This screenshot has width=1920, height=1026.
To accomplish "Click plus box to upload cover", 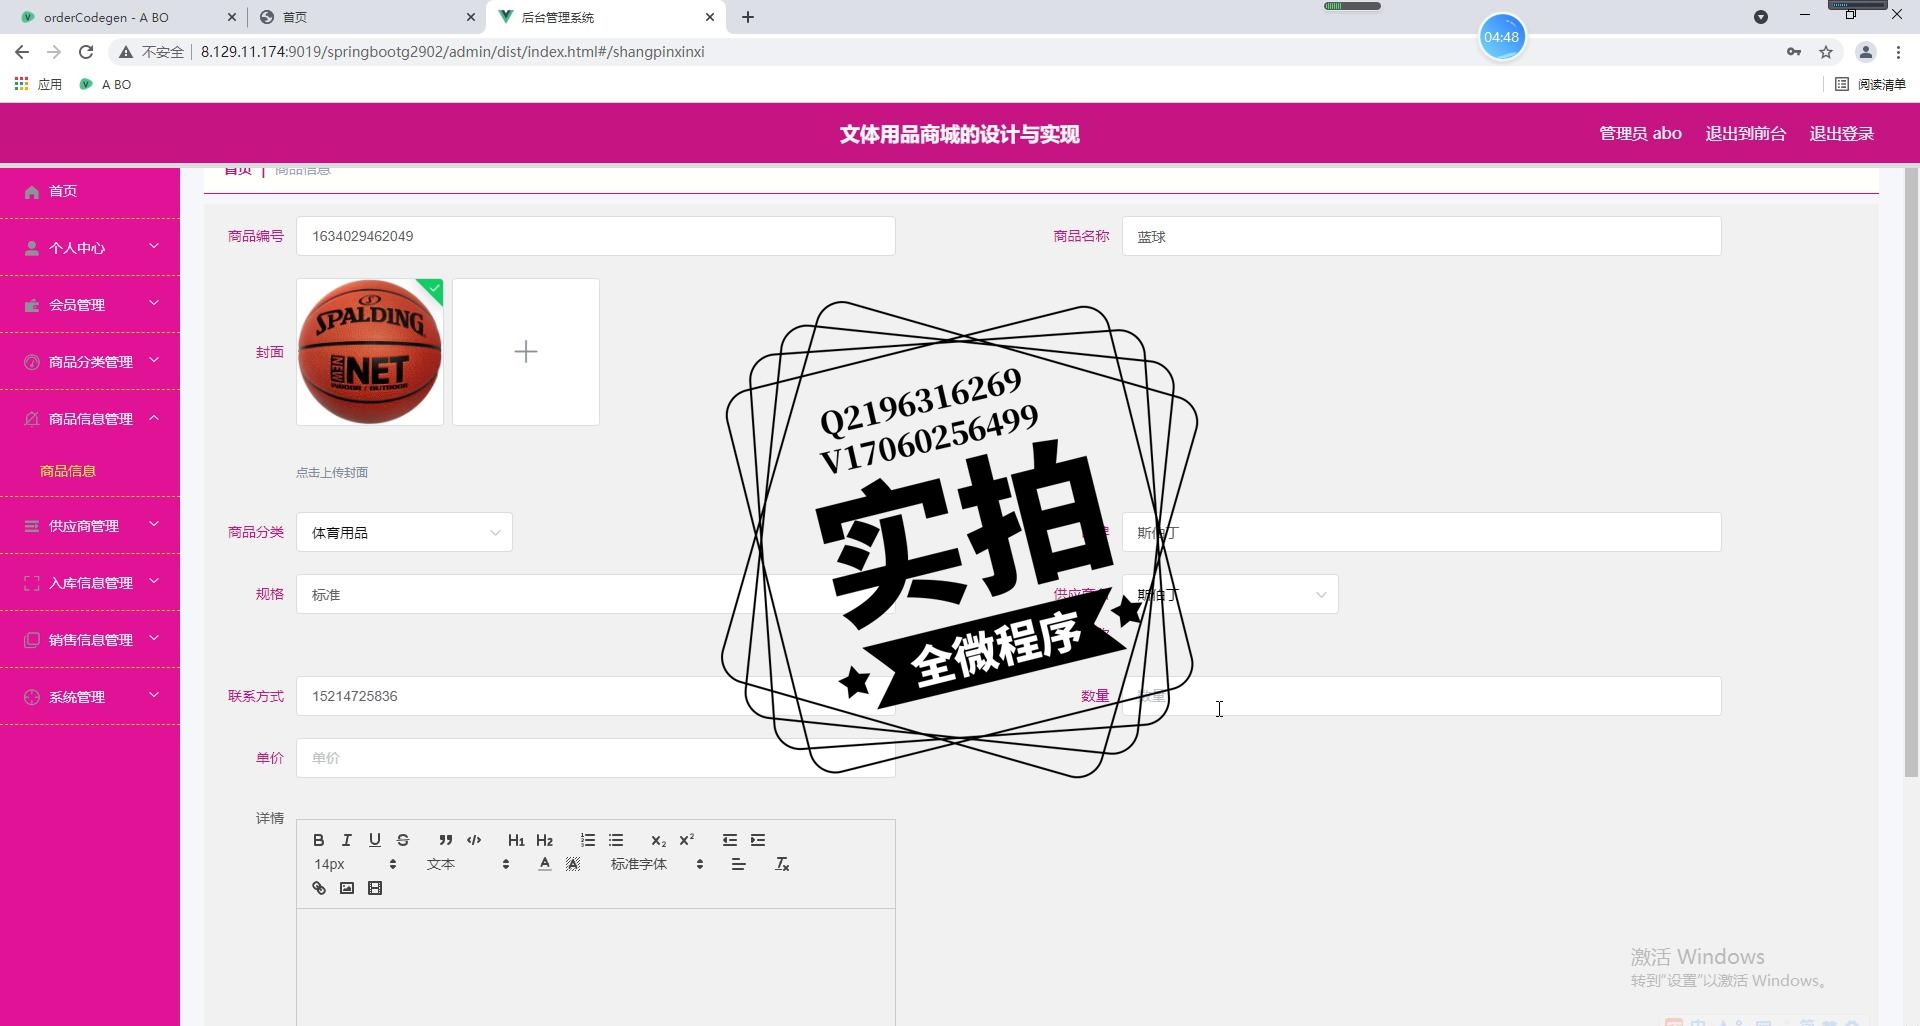I will click(x=526, y=352).
